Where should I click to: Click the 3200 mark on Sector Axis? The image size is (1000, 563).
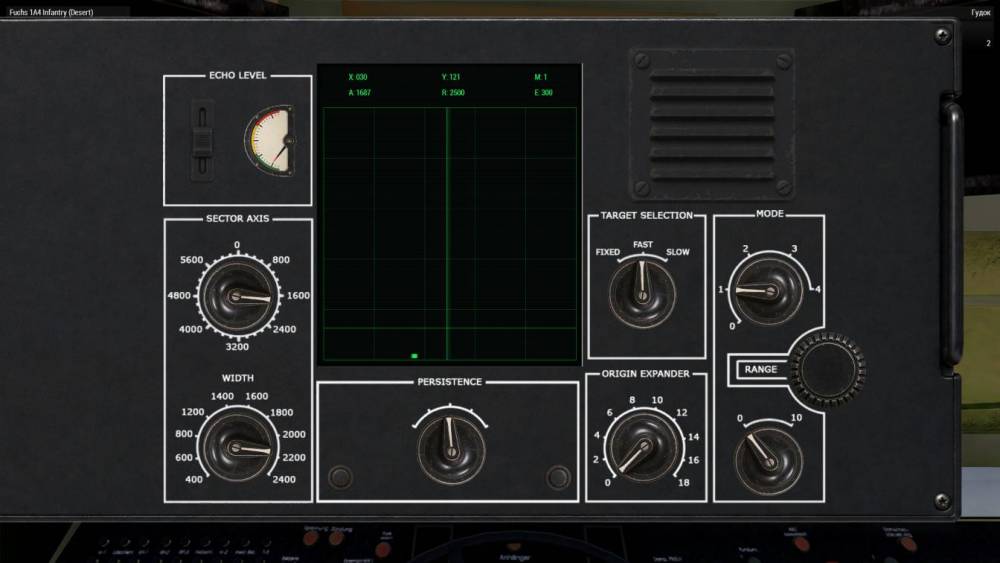coord(237,347)
